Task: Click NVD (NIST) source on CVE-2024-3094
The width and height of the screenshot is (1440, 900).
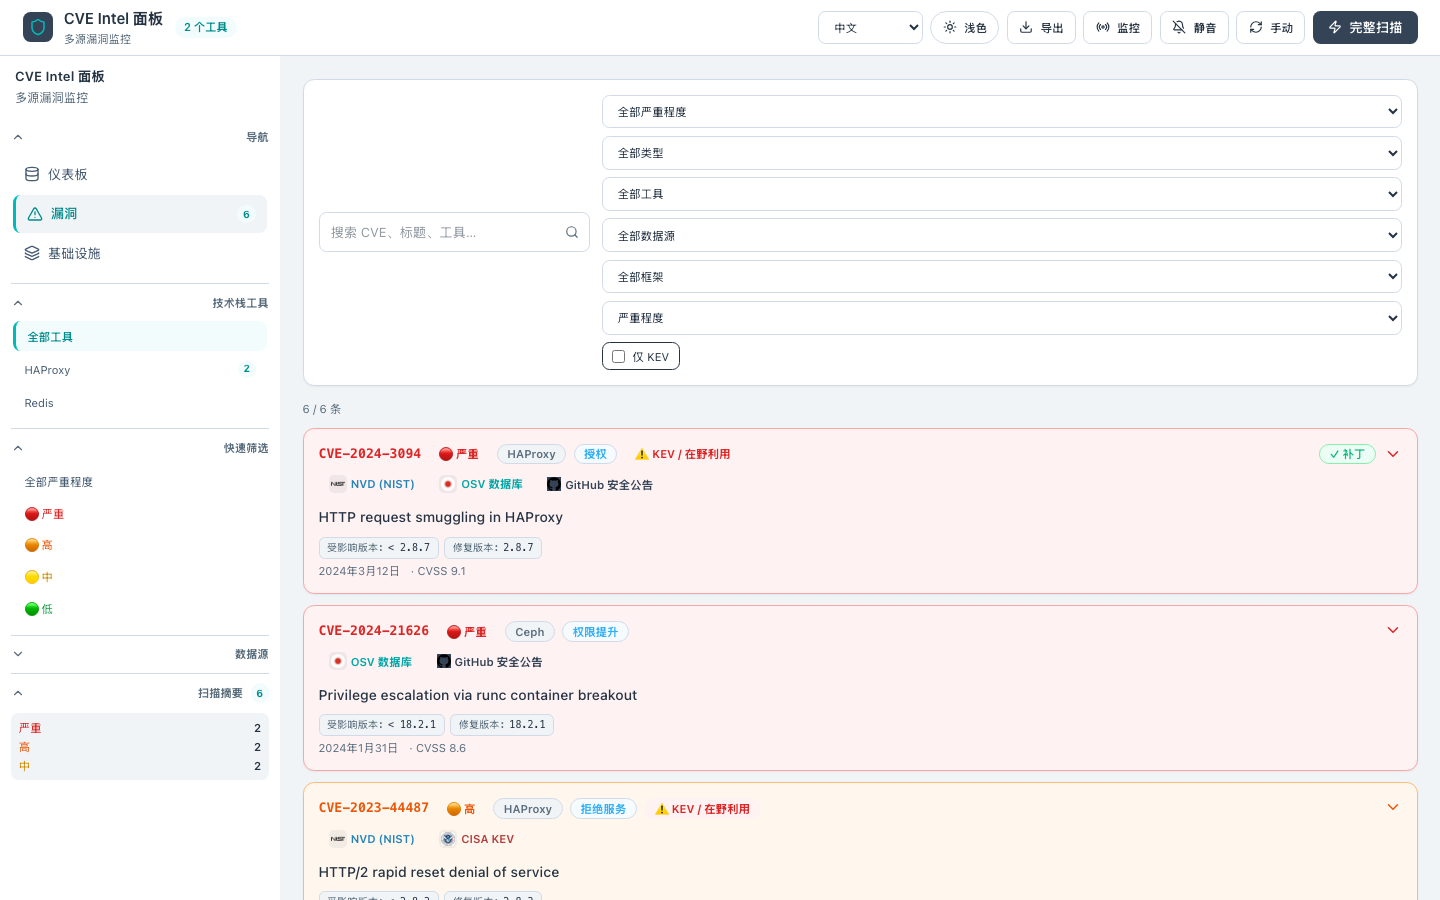Action: click(372, 484)
